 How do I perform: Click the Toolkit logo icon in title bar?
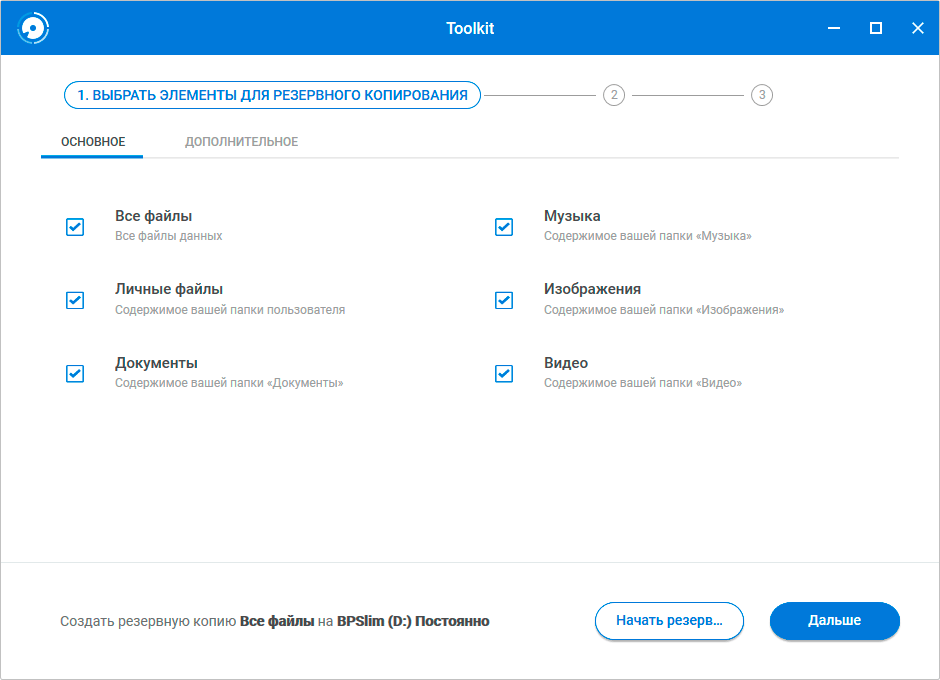pos(33,28)
